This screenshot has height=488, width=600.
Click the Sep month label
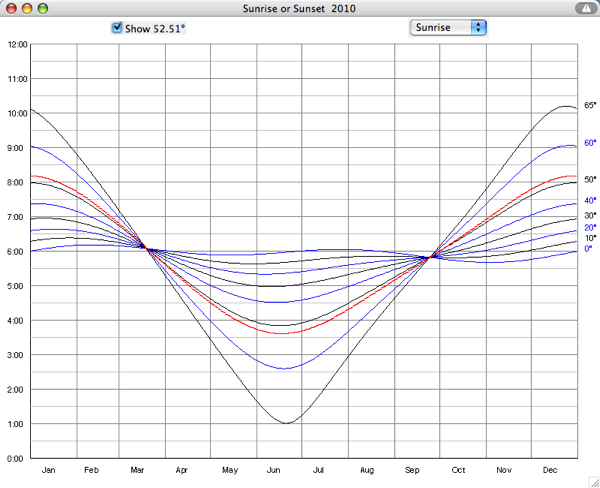pos(412,470)
